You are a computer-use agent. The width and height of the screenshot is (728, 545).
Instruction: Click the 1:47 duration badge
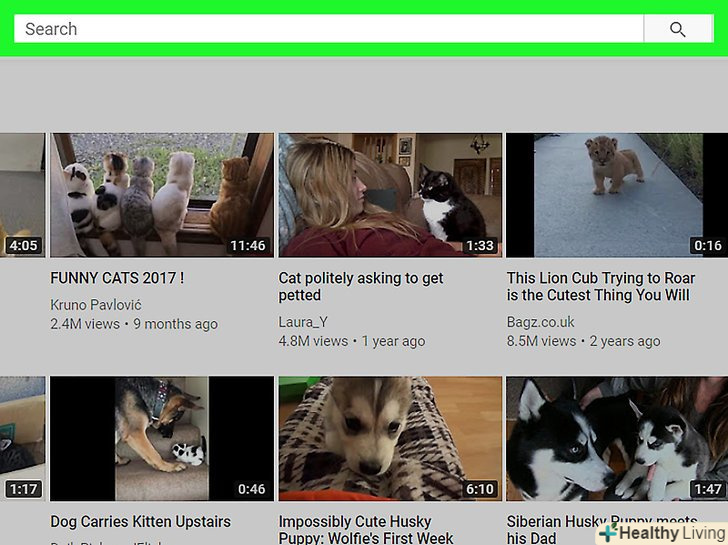[x=708, y=488]
